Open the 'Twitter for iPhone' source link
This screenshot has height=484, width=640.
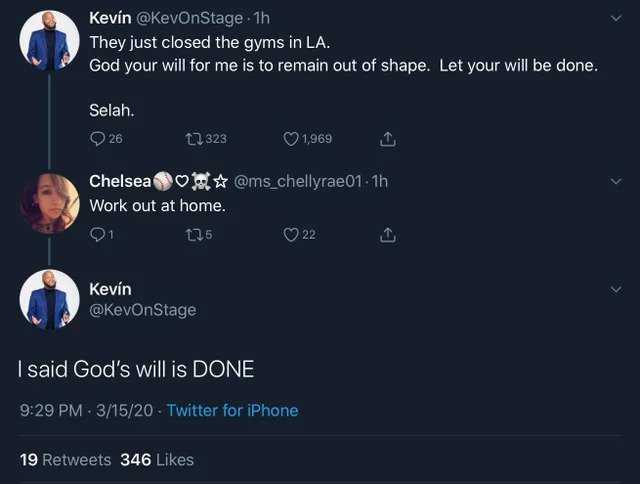coord(232,410)
